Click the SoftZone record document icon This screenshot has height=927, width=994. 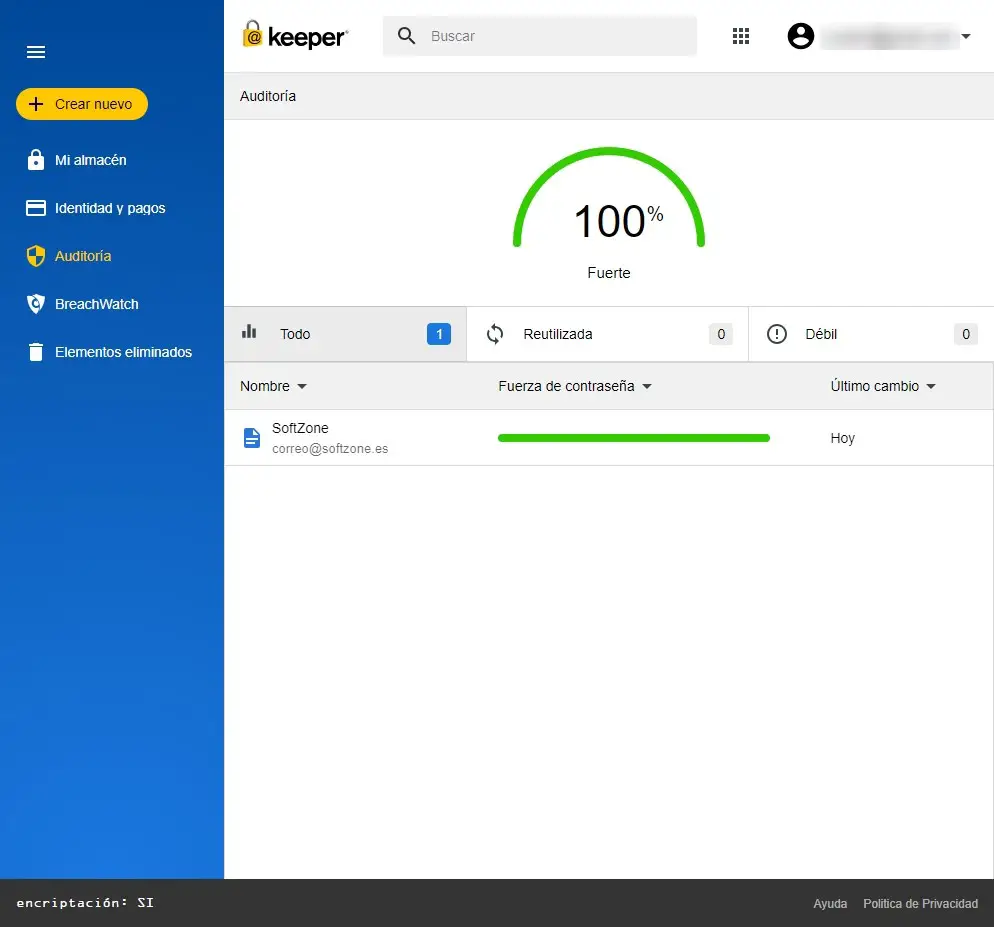click(252, 438)
